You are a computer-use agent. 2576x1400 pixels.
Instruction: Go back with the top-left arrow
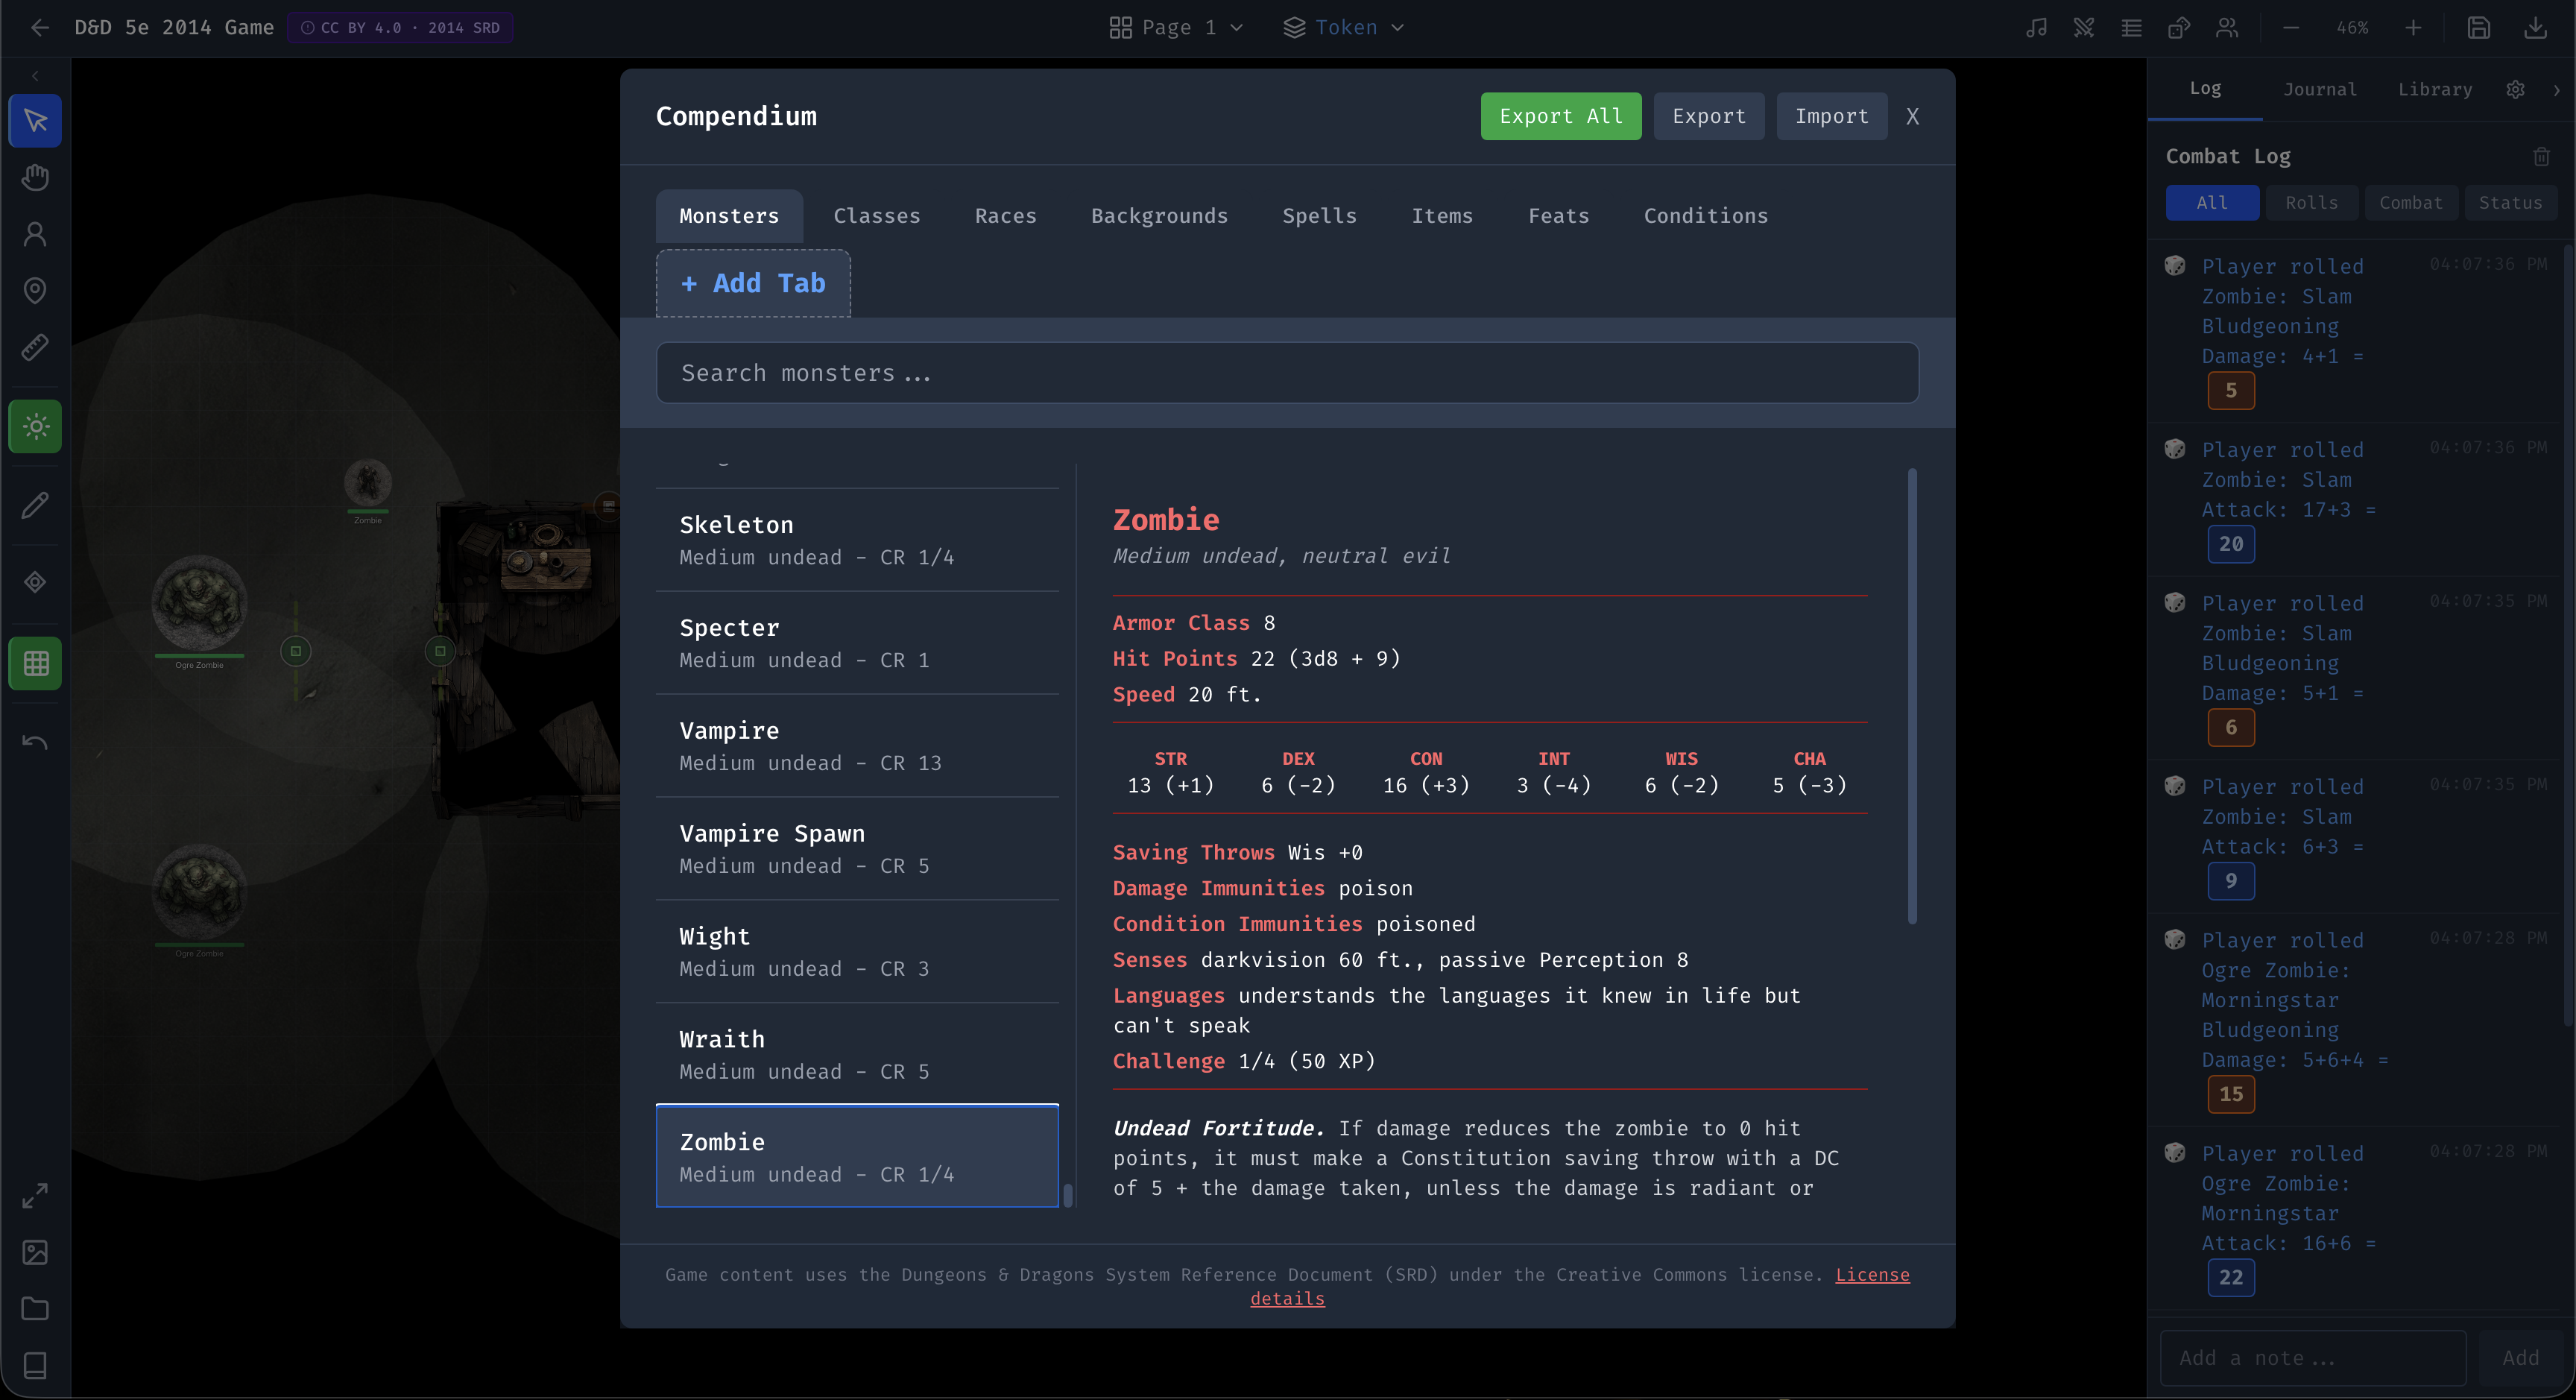(x=40, y=28)
